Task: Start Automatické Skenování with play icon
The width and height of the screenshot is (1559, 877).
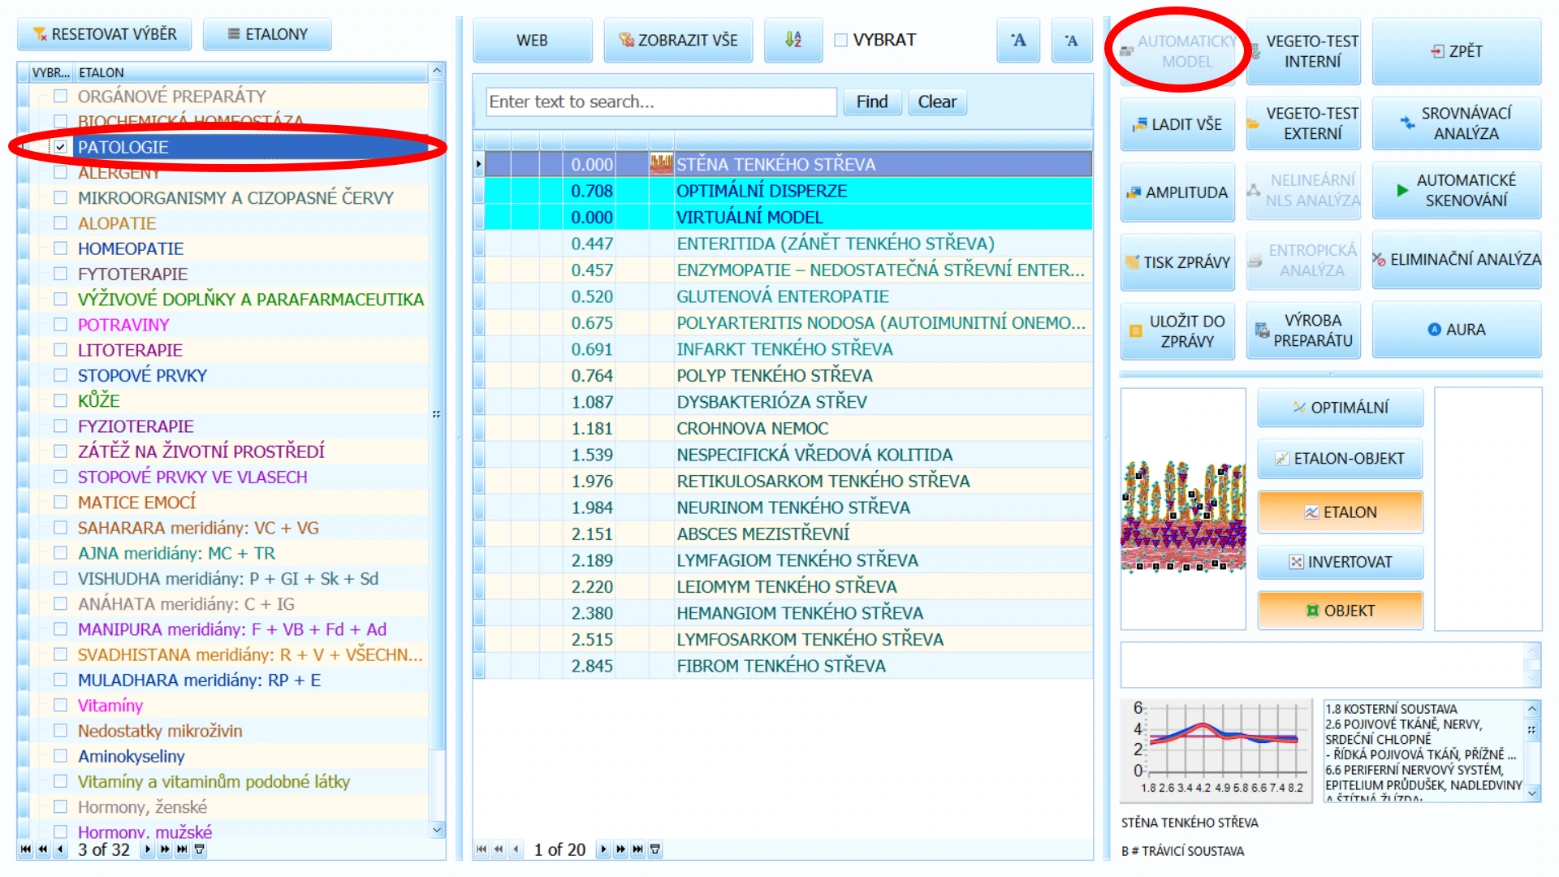Action: click(1456, 190)
